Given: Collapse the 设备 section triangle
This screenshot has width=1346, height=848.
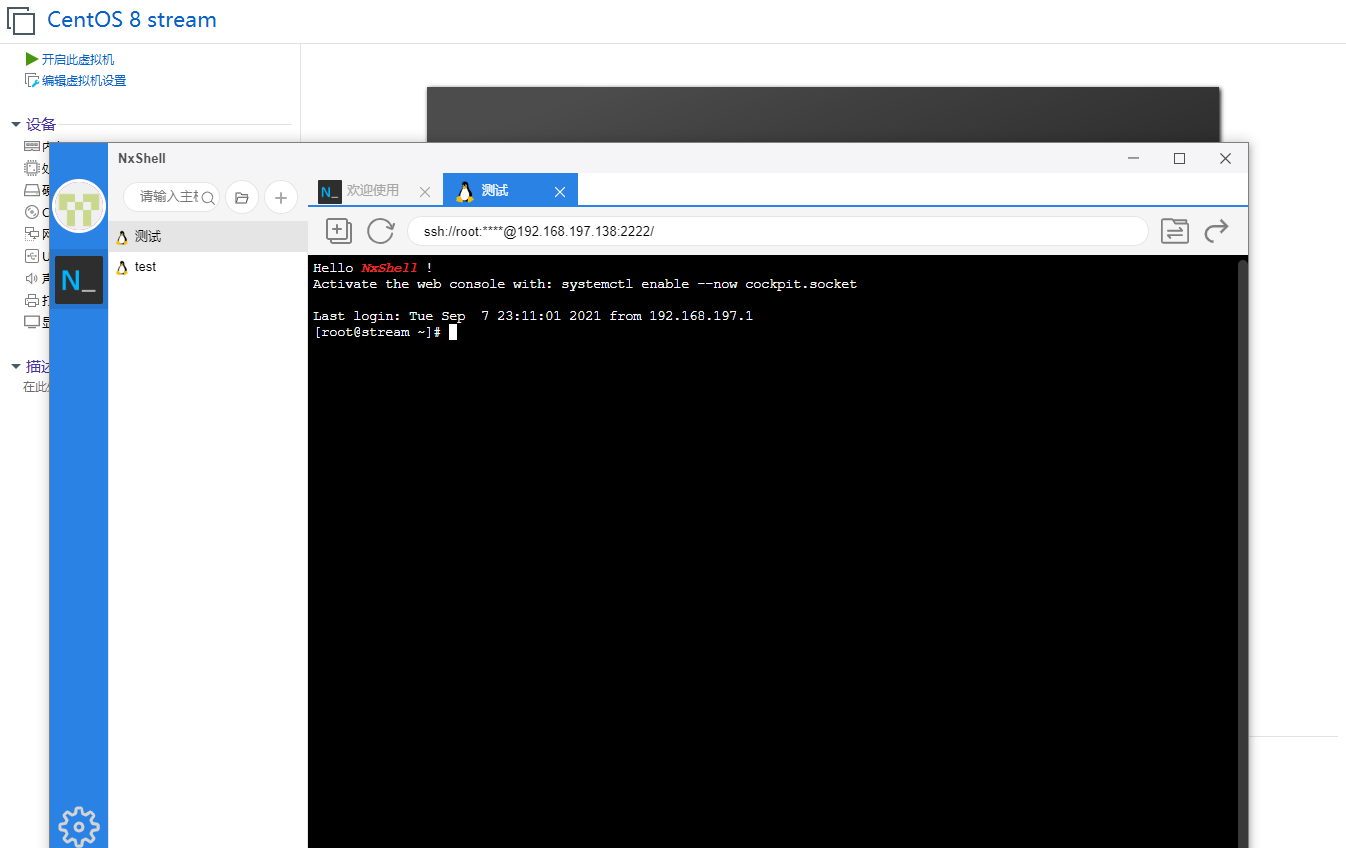Looking at the screenshot, I should click(x=17, y=123).
